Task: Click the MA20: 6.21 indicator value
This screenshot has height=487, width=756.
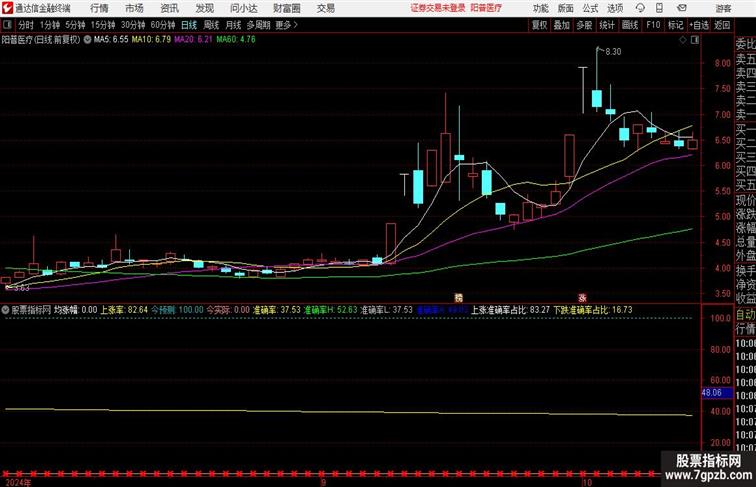Action: tap(193, 40)
